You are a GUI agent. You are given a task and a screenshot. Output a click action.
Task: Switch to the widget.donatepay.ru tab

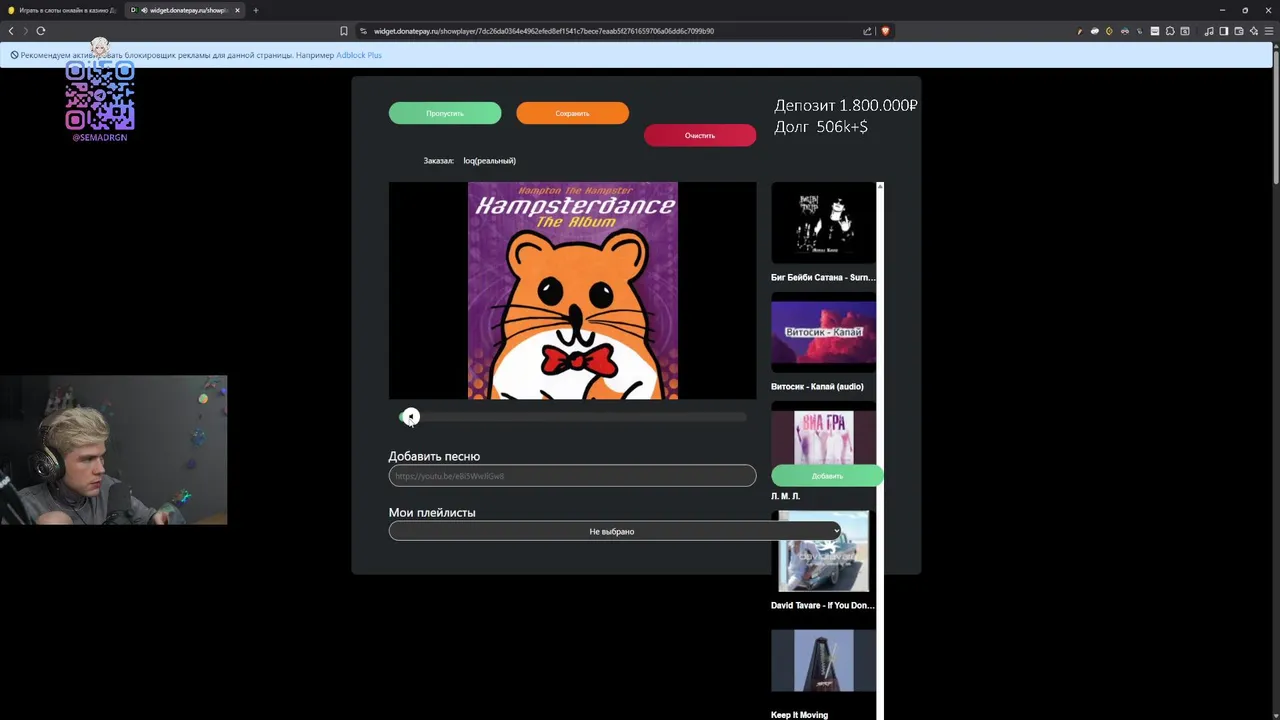click(x=185, y=10)
